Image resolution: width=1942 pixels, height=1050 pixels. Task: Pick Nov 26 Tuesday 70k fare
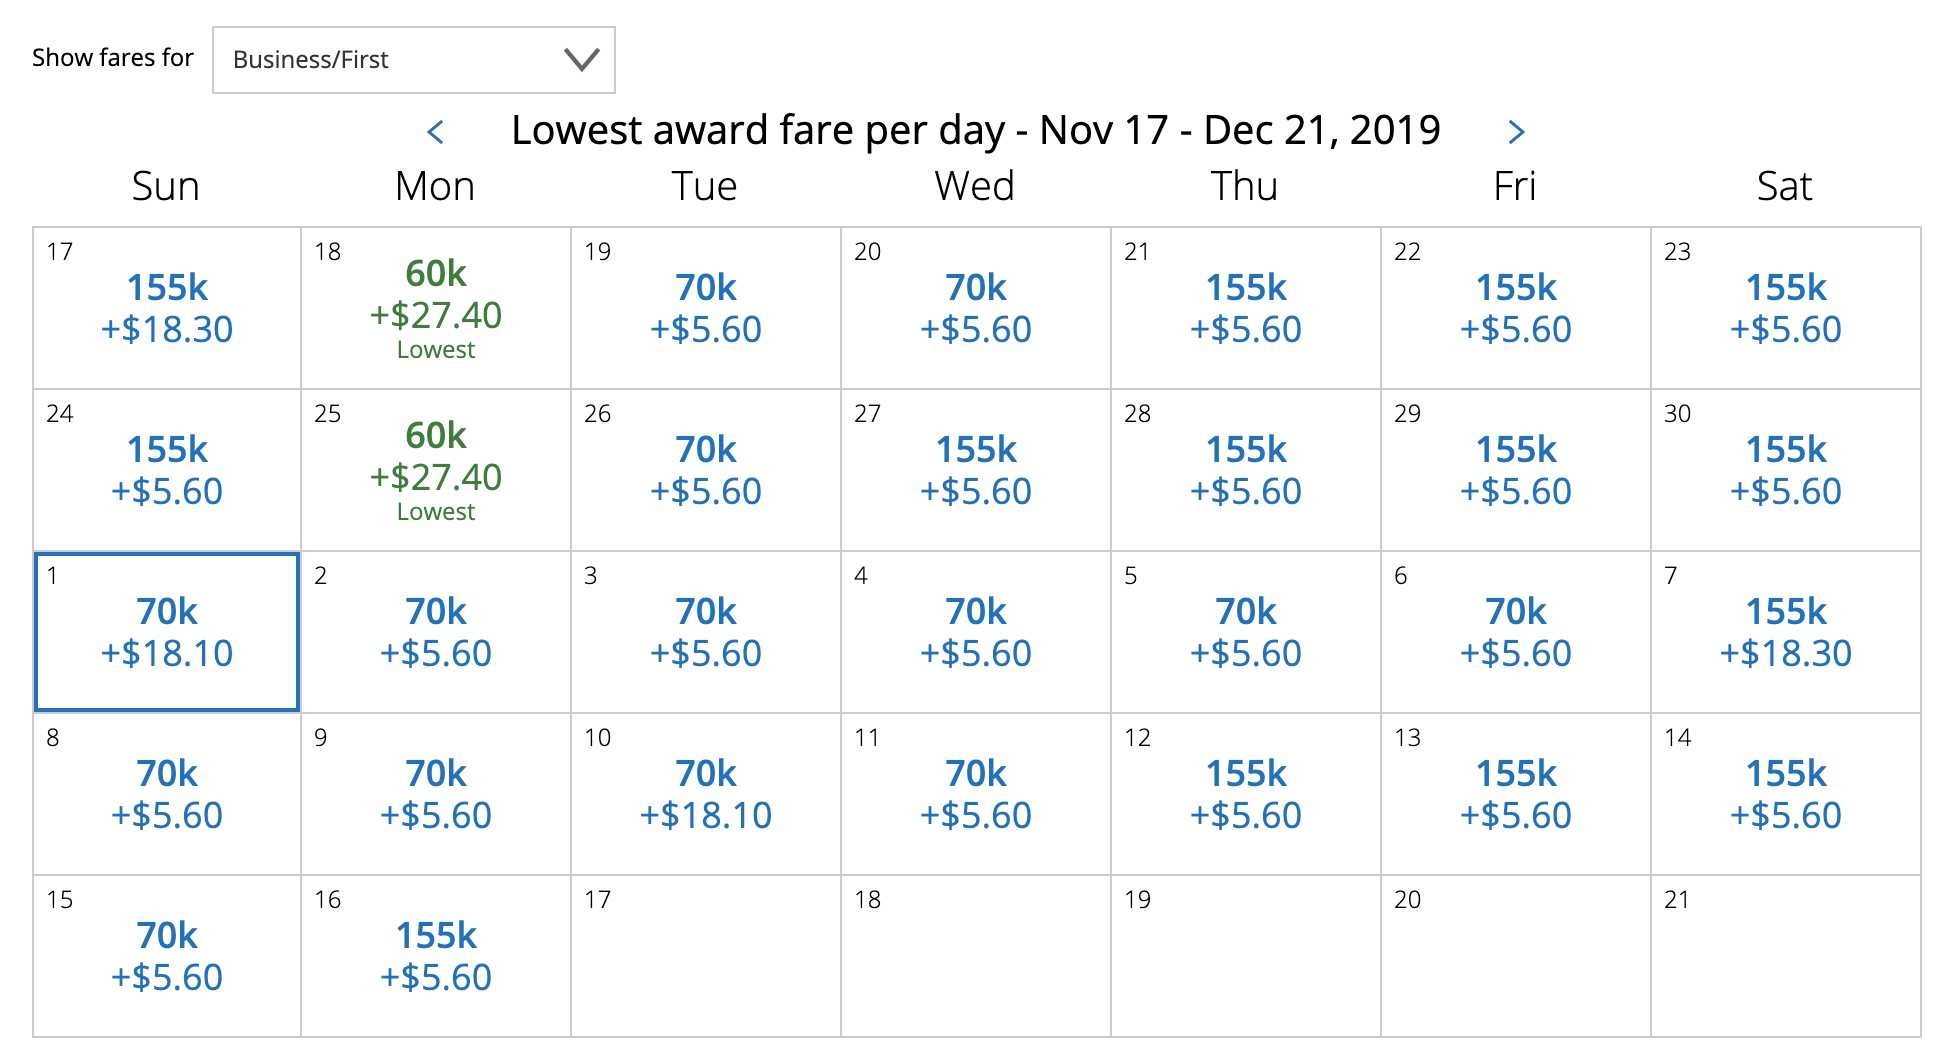coord(706,470)
